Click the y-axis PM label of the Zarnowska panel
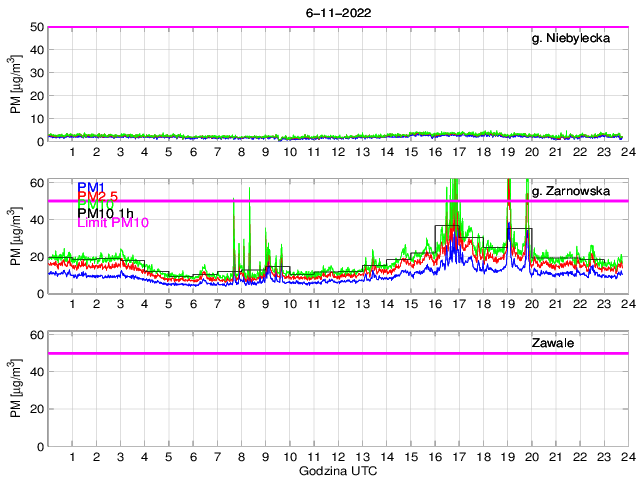 (x=18, y=236)
